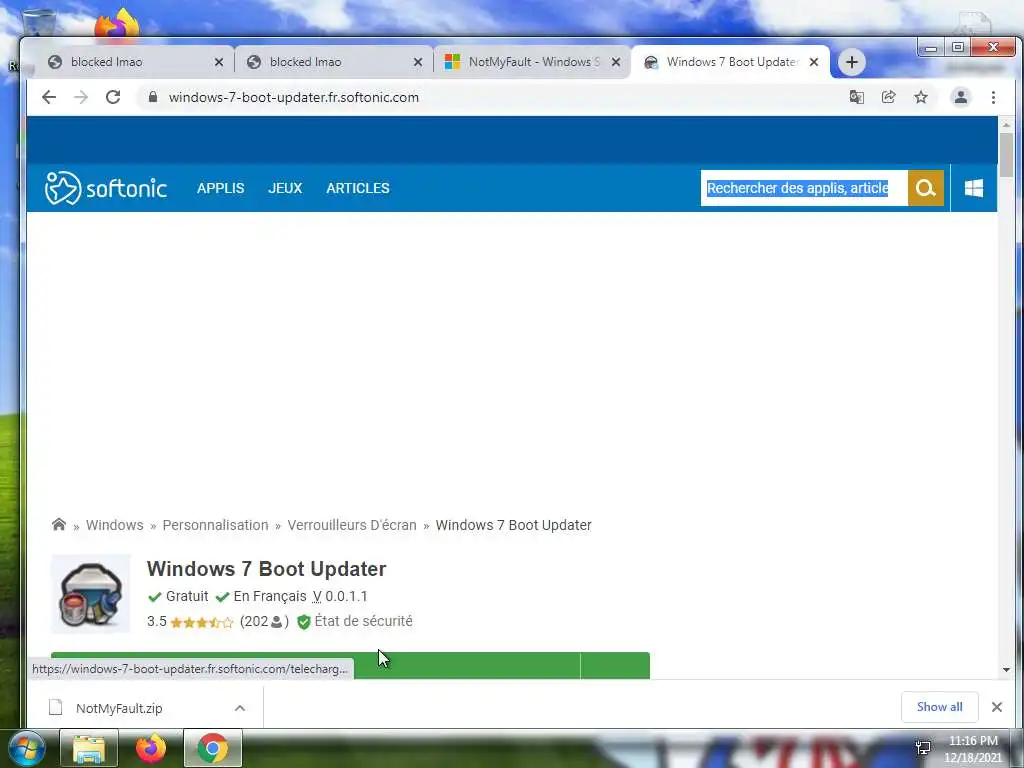Image resolution: width=1024 pixels, height=768 pixels.
Task: Switch to the NotMyFault - Windows tab
Action: click(x=534, y=62)
